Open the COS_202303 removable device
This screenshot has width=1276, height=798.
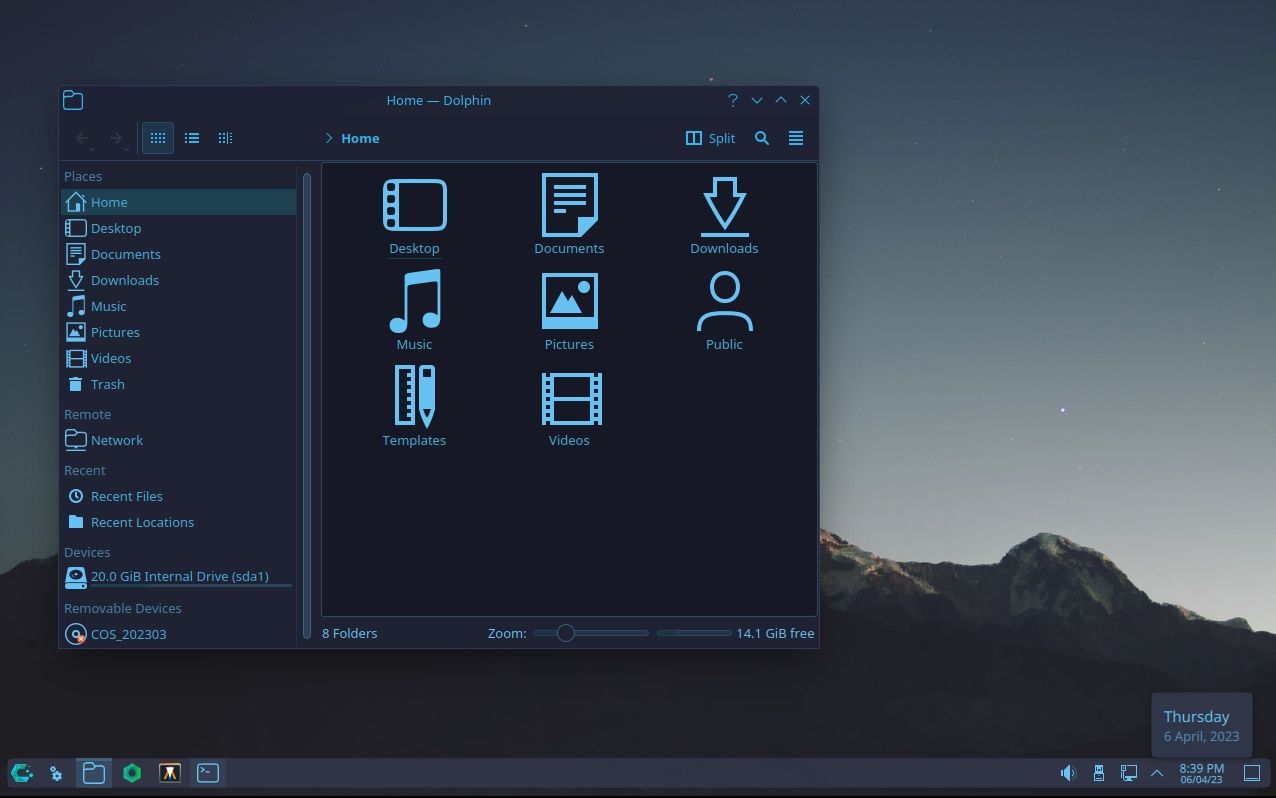click(128, 633)
